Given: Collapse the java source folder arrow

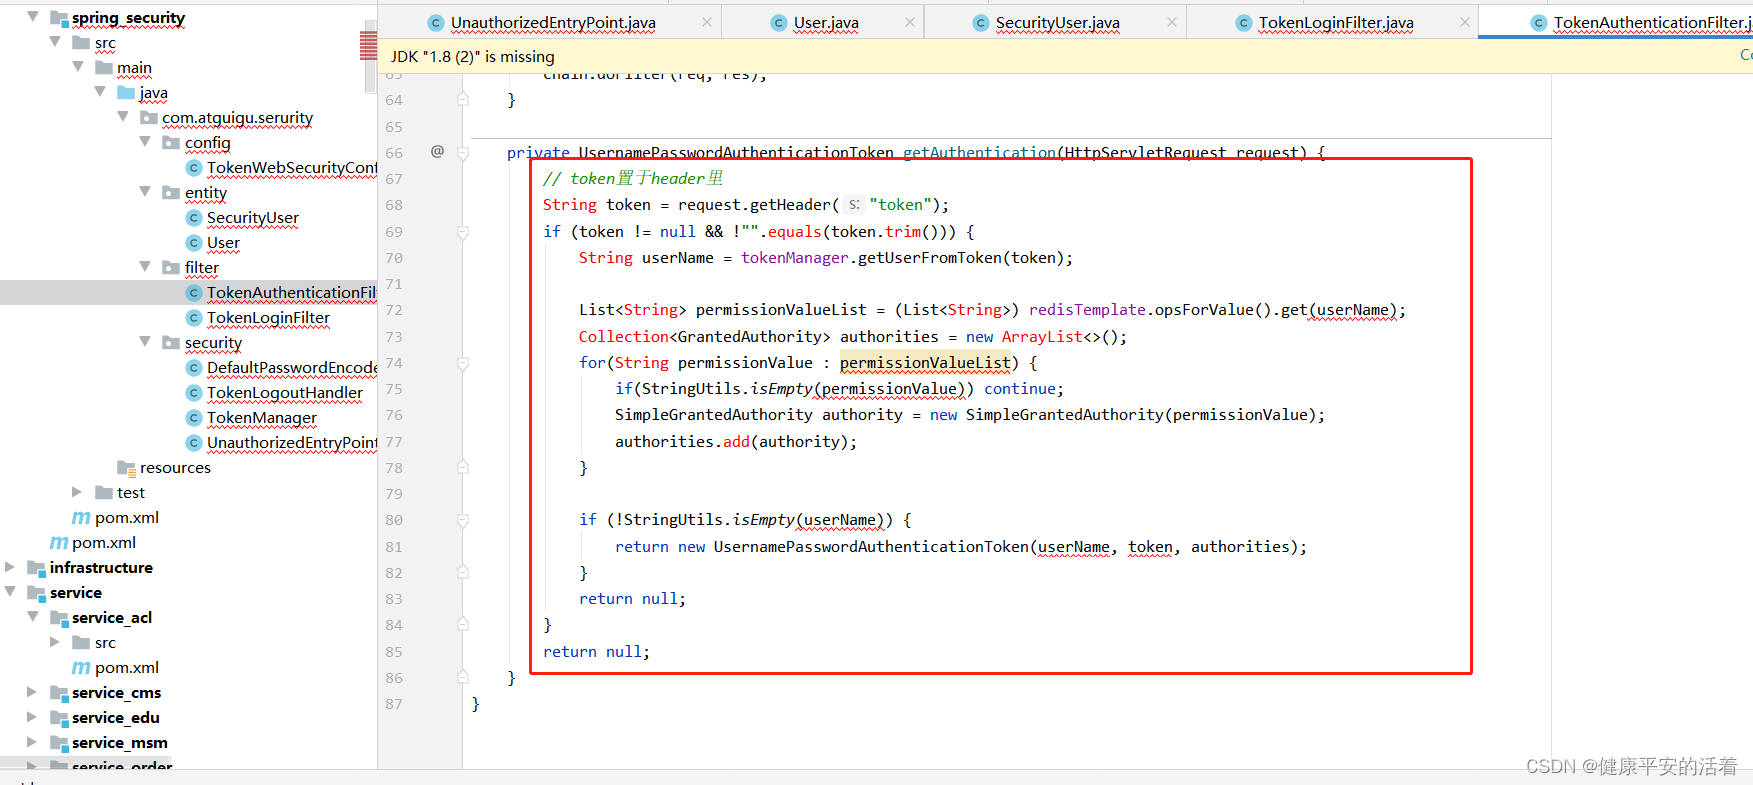Looking at the screenshot, I should pyautogui.click(x=100, y=91).
